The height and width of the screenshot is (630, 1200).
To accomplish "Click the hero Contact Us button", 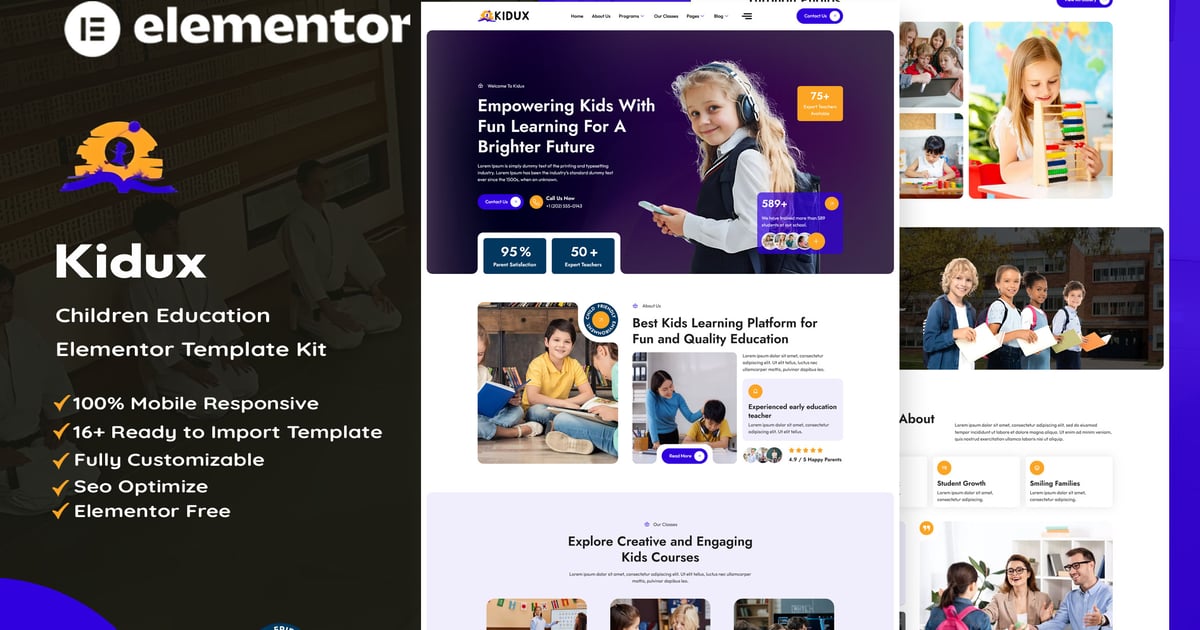I will (x=500, y=202).
